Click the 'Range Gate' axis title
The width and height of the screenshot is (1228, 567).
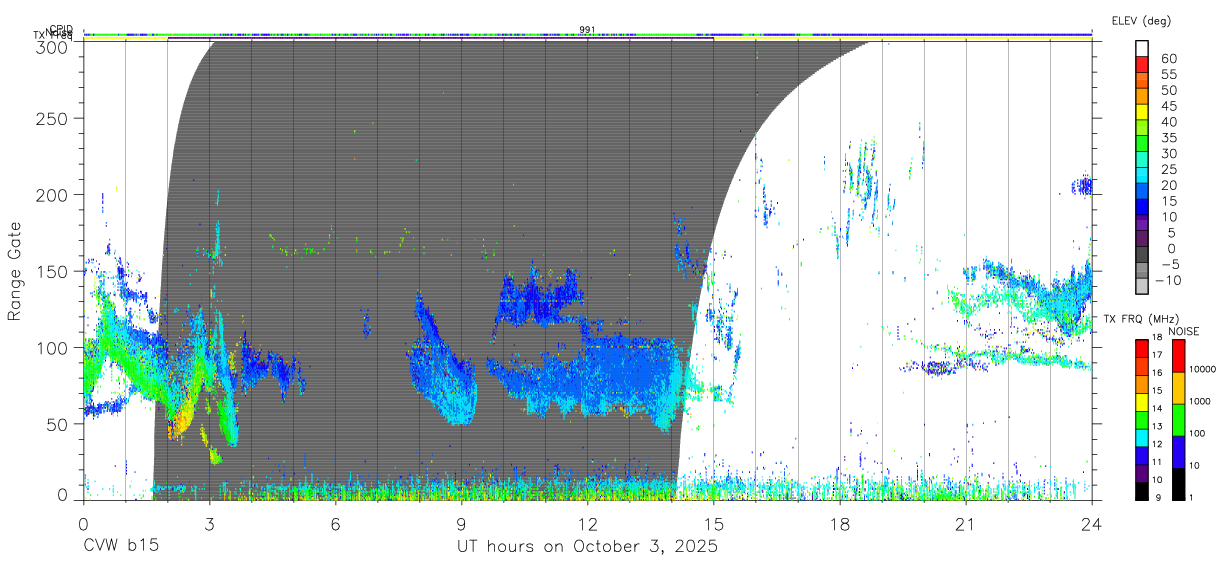point(16,271)
